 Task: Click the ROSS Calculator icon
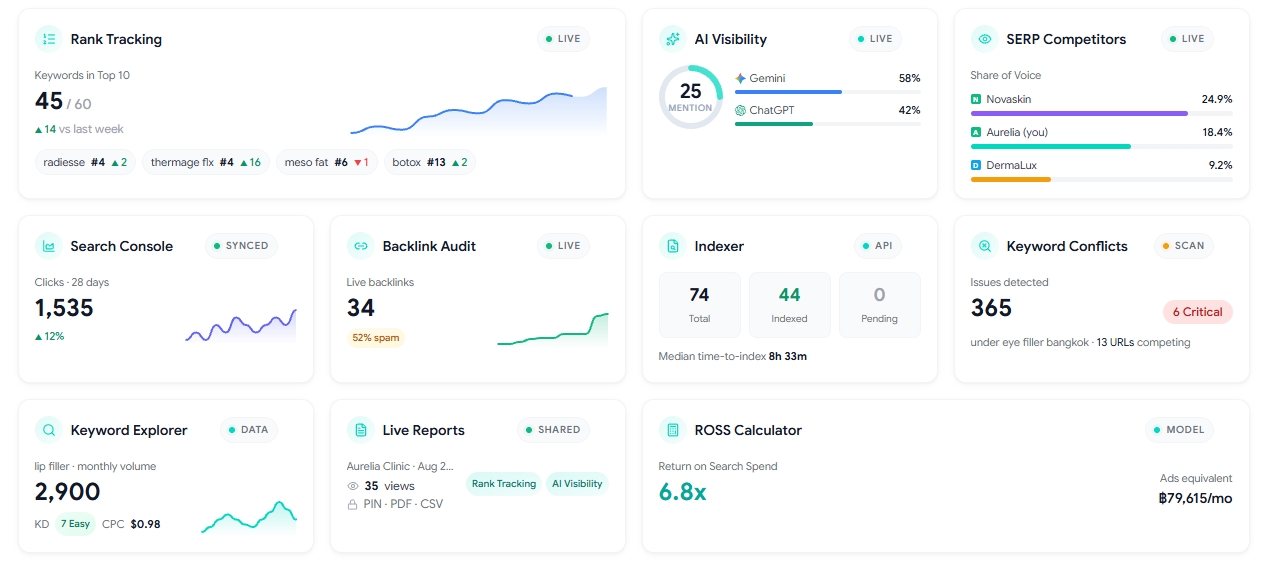point(672,430)
